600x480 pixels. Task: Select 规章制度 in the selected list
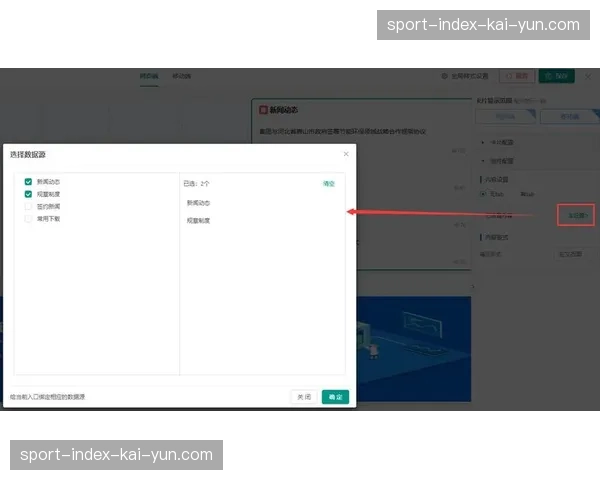tap(198, 220)
